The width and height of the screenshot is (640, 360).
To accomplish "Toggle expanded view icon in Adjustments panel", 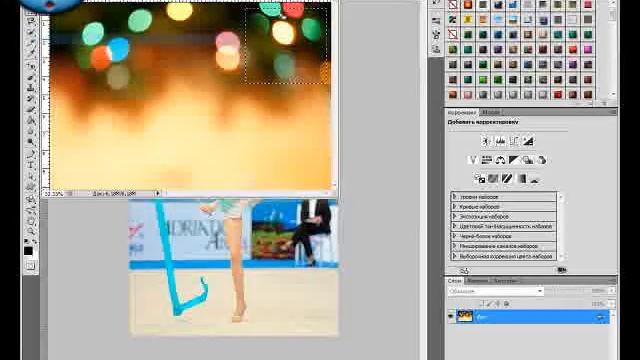I will pyautogui.click(x=464, y=270).
